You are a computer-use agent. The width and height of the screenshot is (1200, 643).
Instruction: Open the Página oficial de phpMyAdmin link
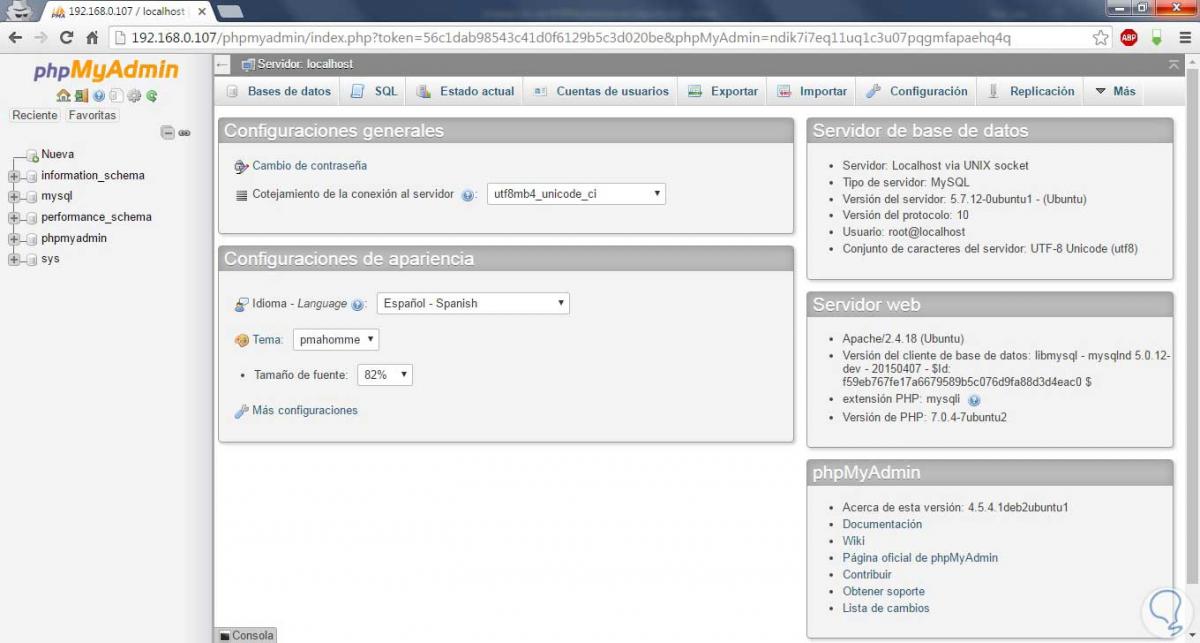pos(919,557)
